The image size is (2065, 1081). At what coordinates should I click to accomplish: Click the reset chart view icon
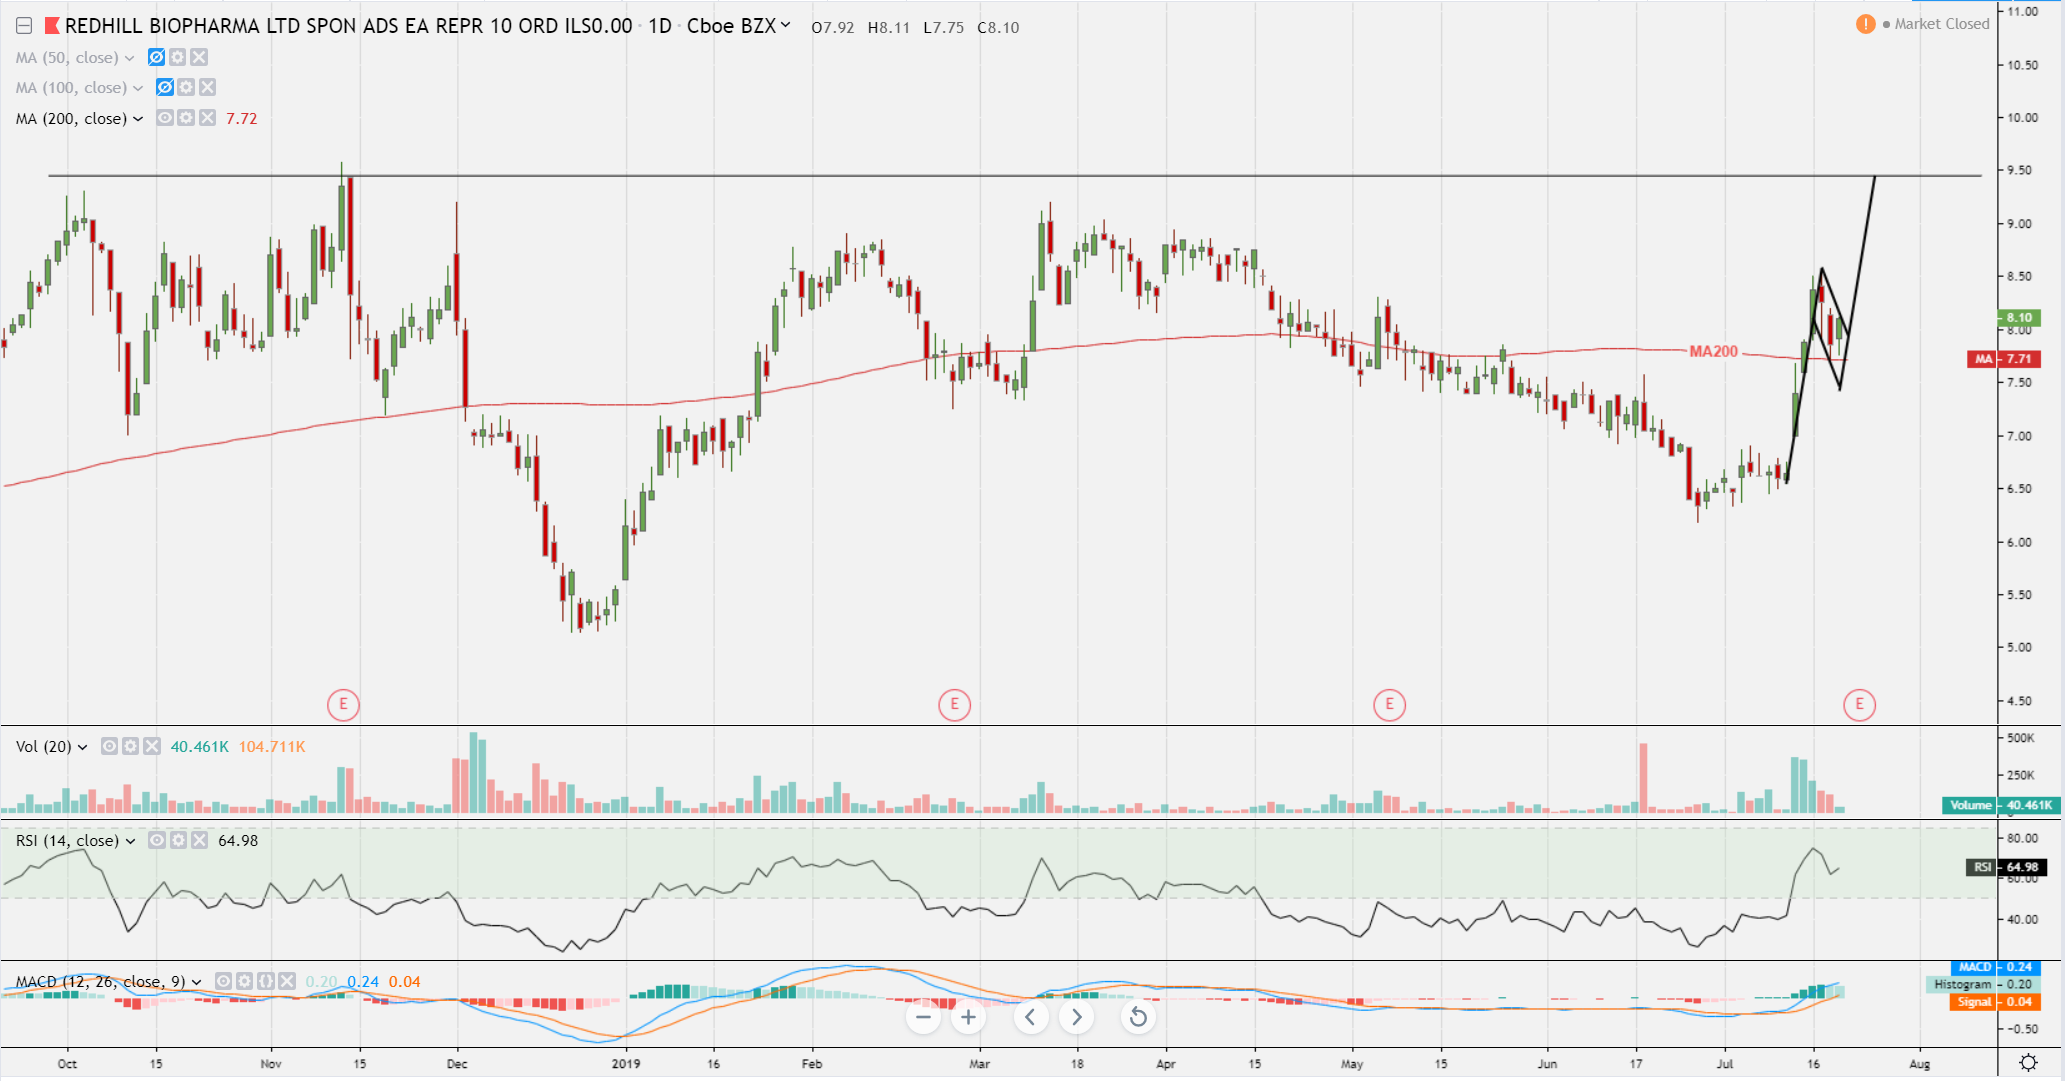1138,1018
